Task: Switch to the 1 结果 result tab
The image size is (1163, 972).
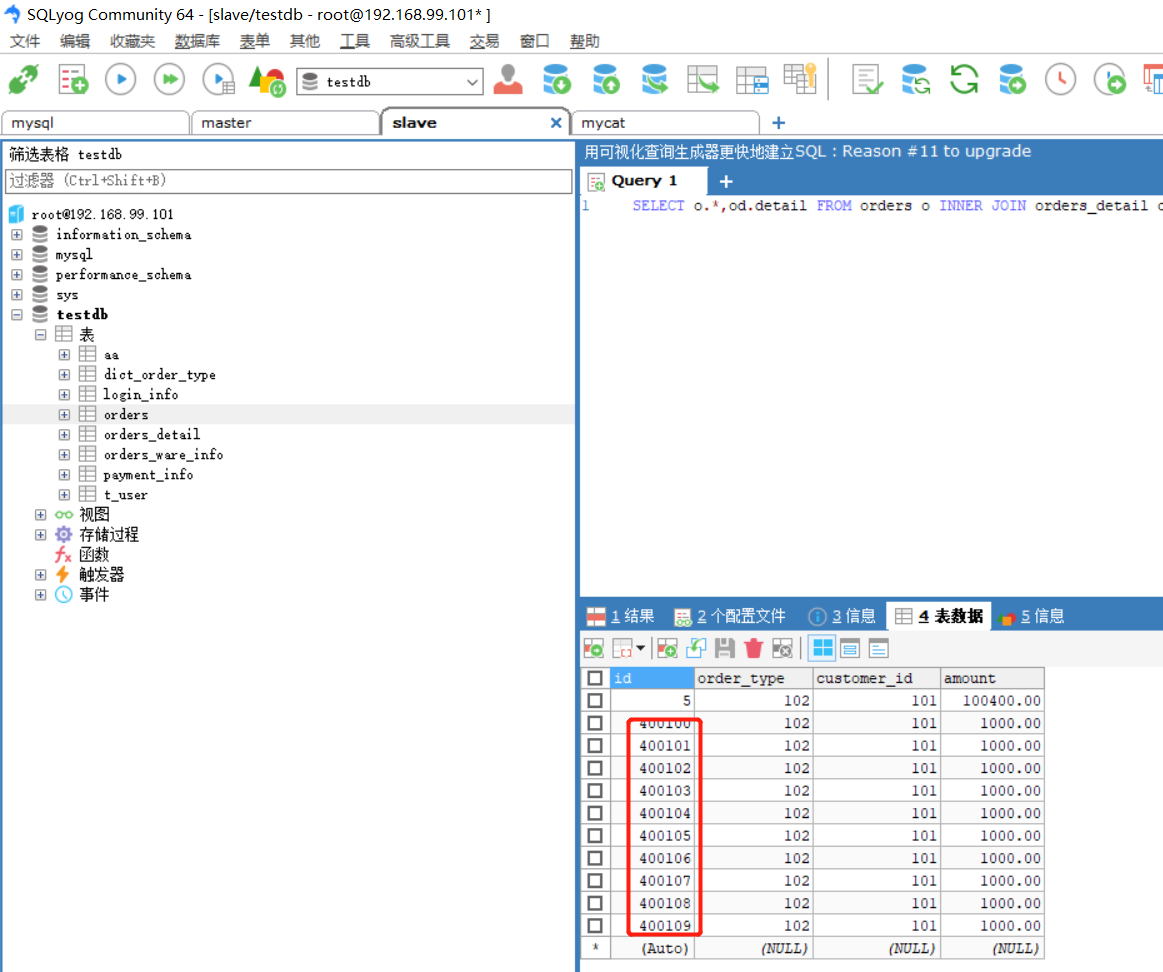Action: point(621,616)
